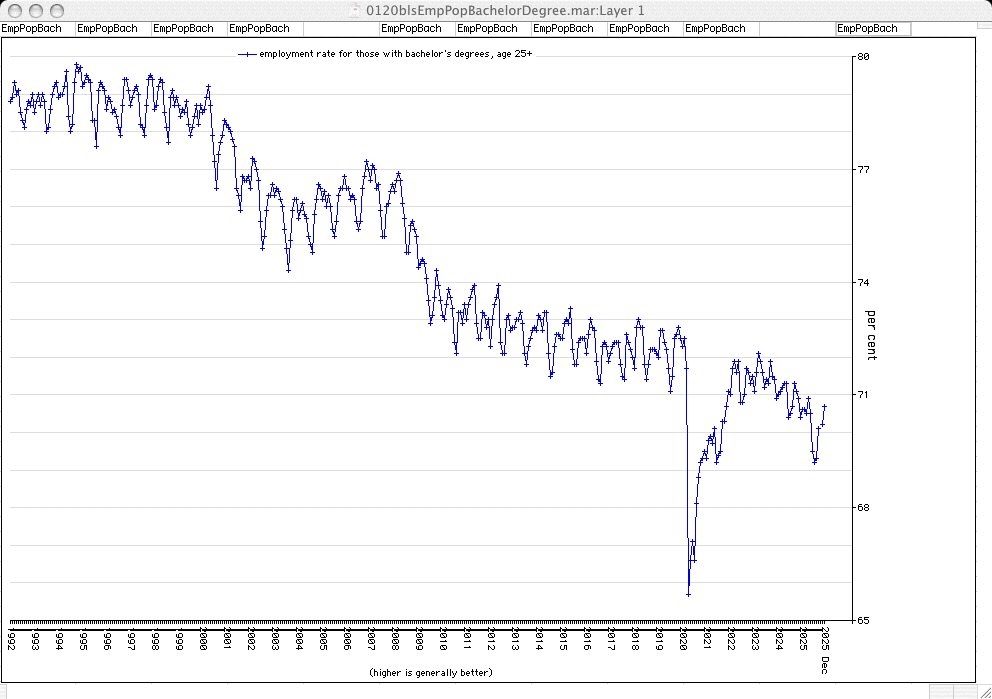Select the leftmost EmpPopBach tab
This screenshot has height=699, width=992.
coord(32,29)
